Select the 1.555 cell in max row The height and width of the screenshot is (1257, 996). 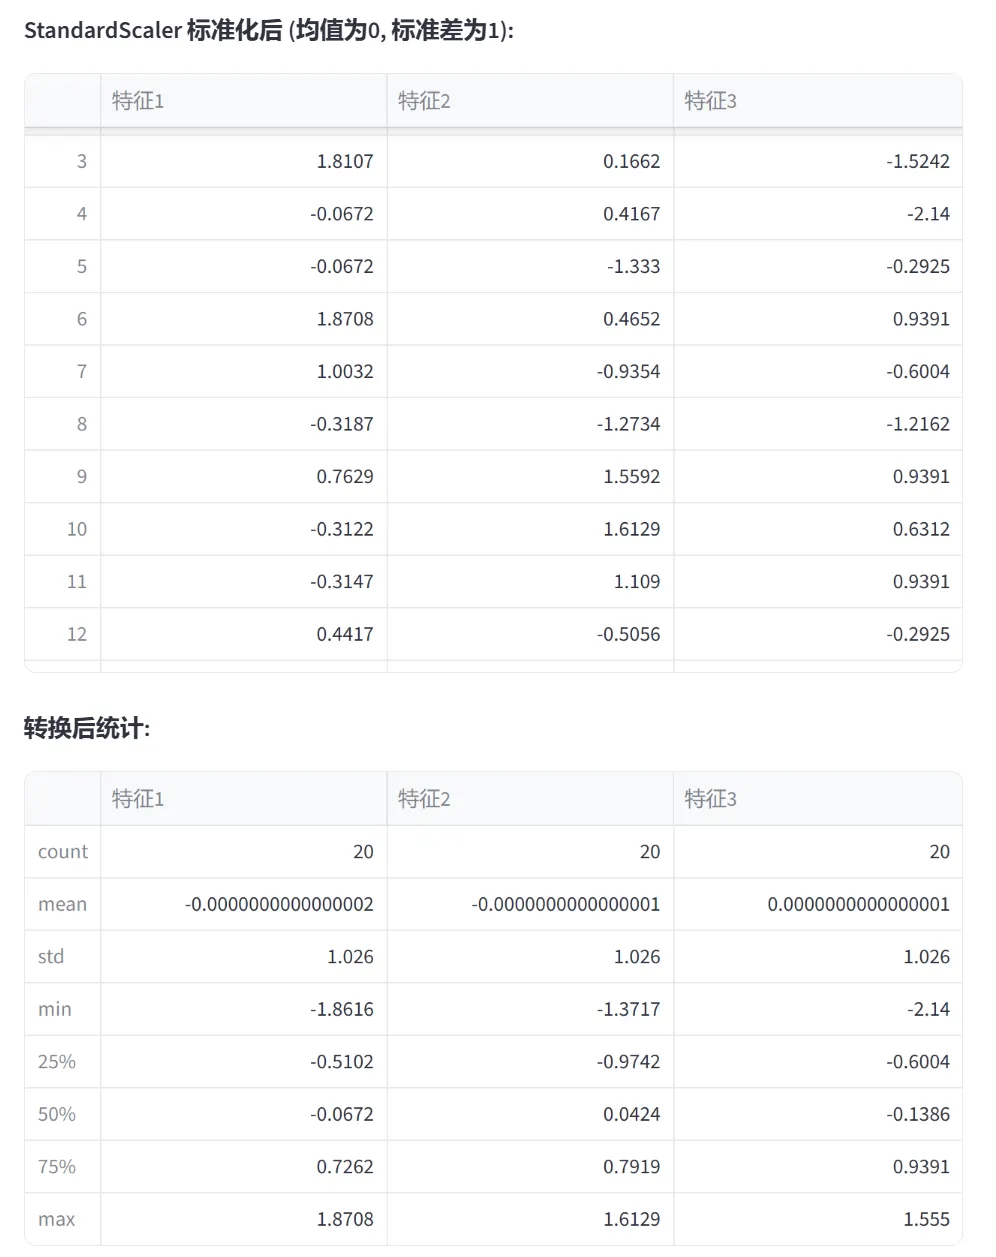926,1219
